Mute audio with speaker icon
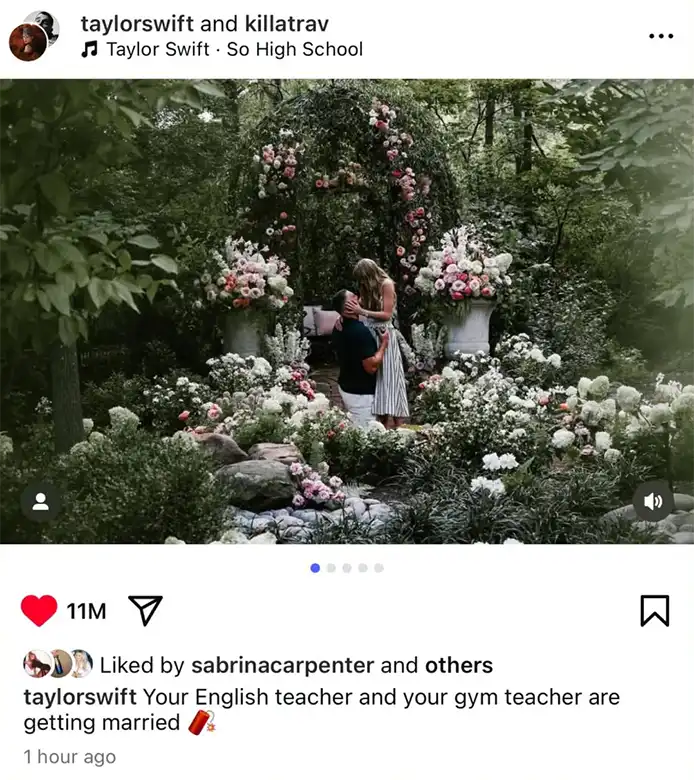Image resolution: width=694 pixels, height=780 pixels. [x=653, y=501]
